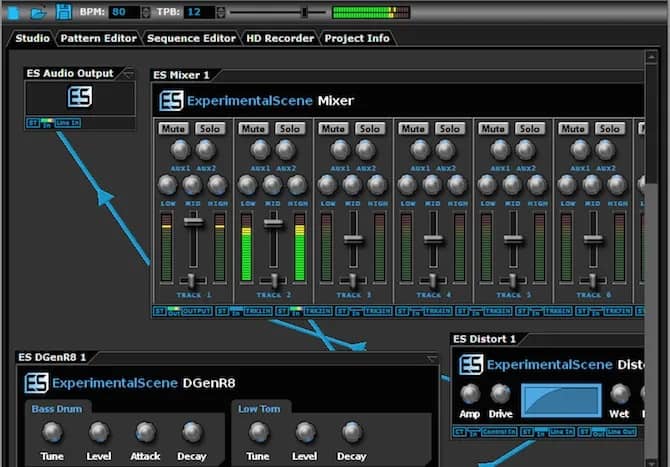The height and width of the screenshot is (467, 670).
Task: Click the ES DGenR8 1 title label
Action: click(x=52, y=357)
